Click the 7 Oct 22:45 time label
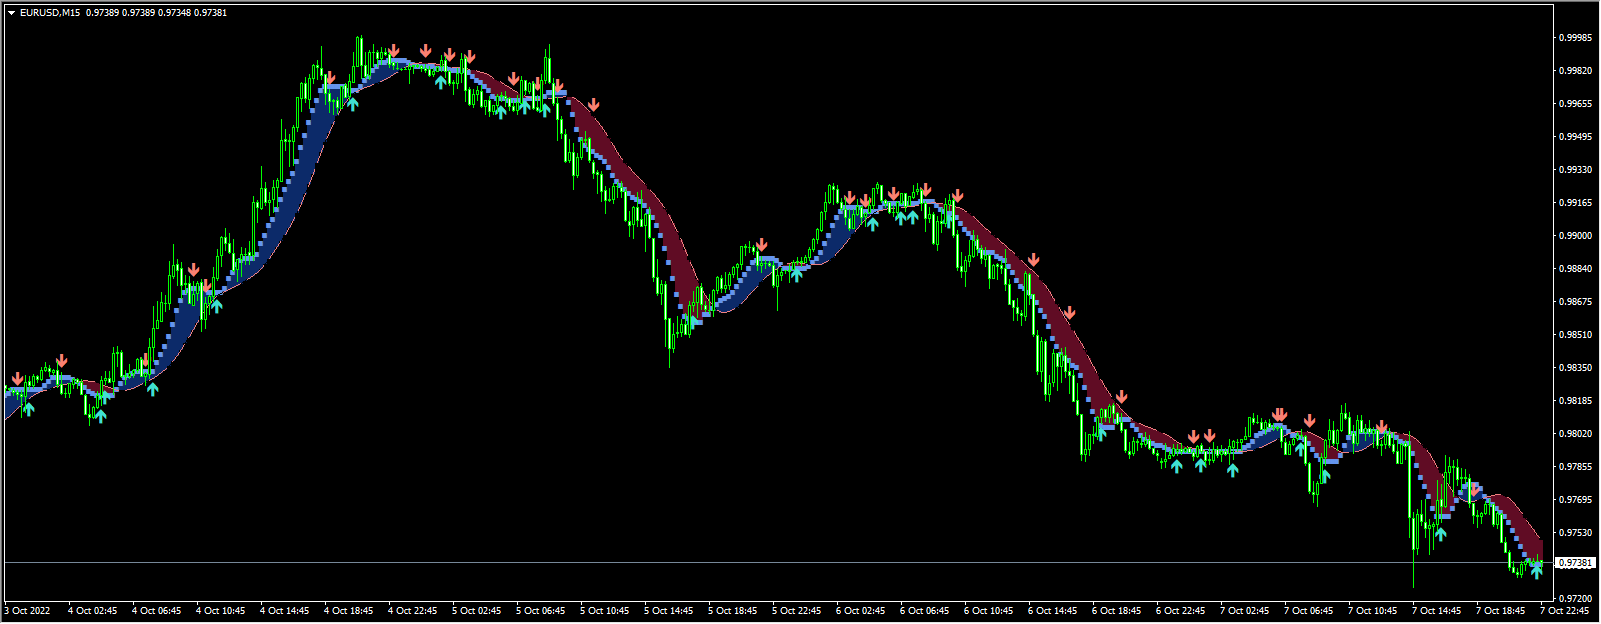Image resolution: width=1601 pixels, height=624 pixels. [1565, 610]
